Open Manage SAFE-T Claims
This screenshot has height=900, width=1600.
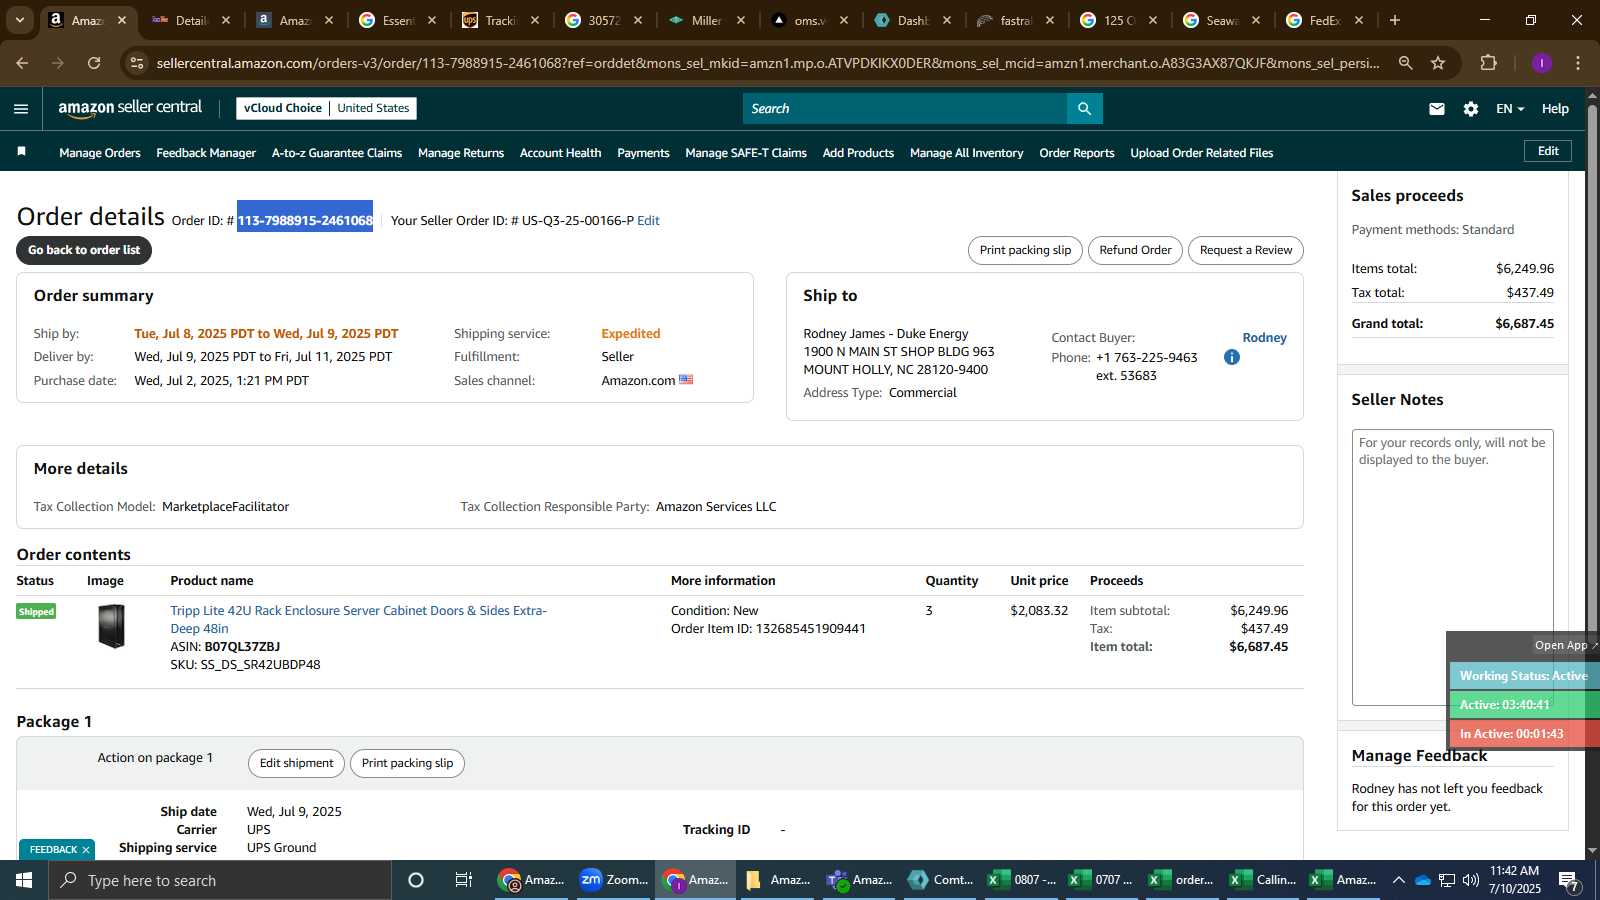pos(746,153)
